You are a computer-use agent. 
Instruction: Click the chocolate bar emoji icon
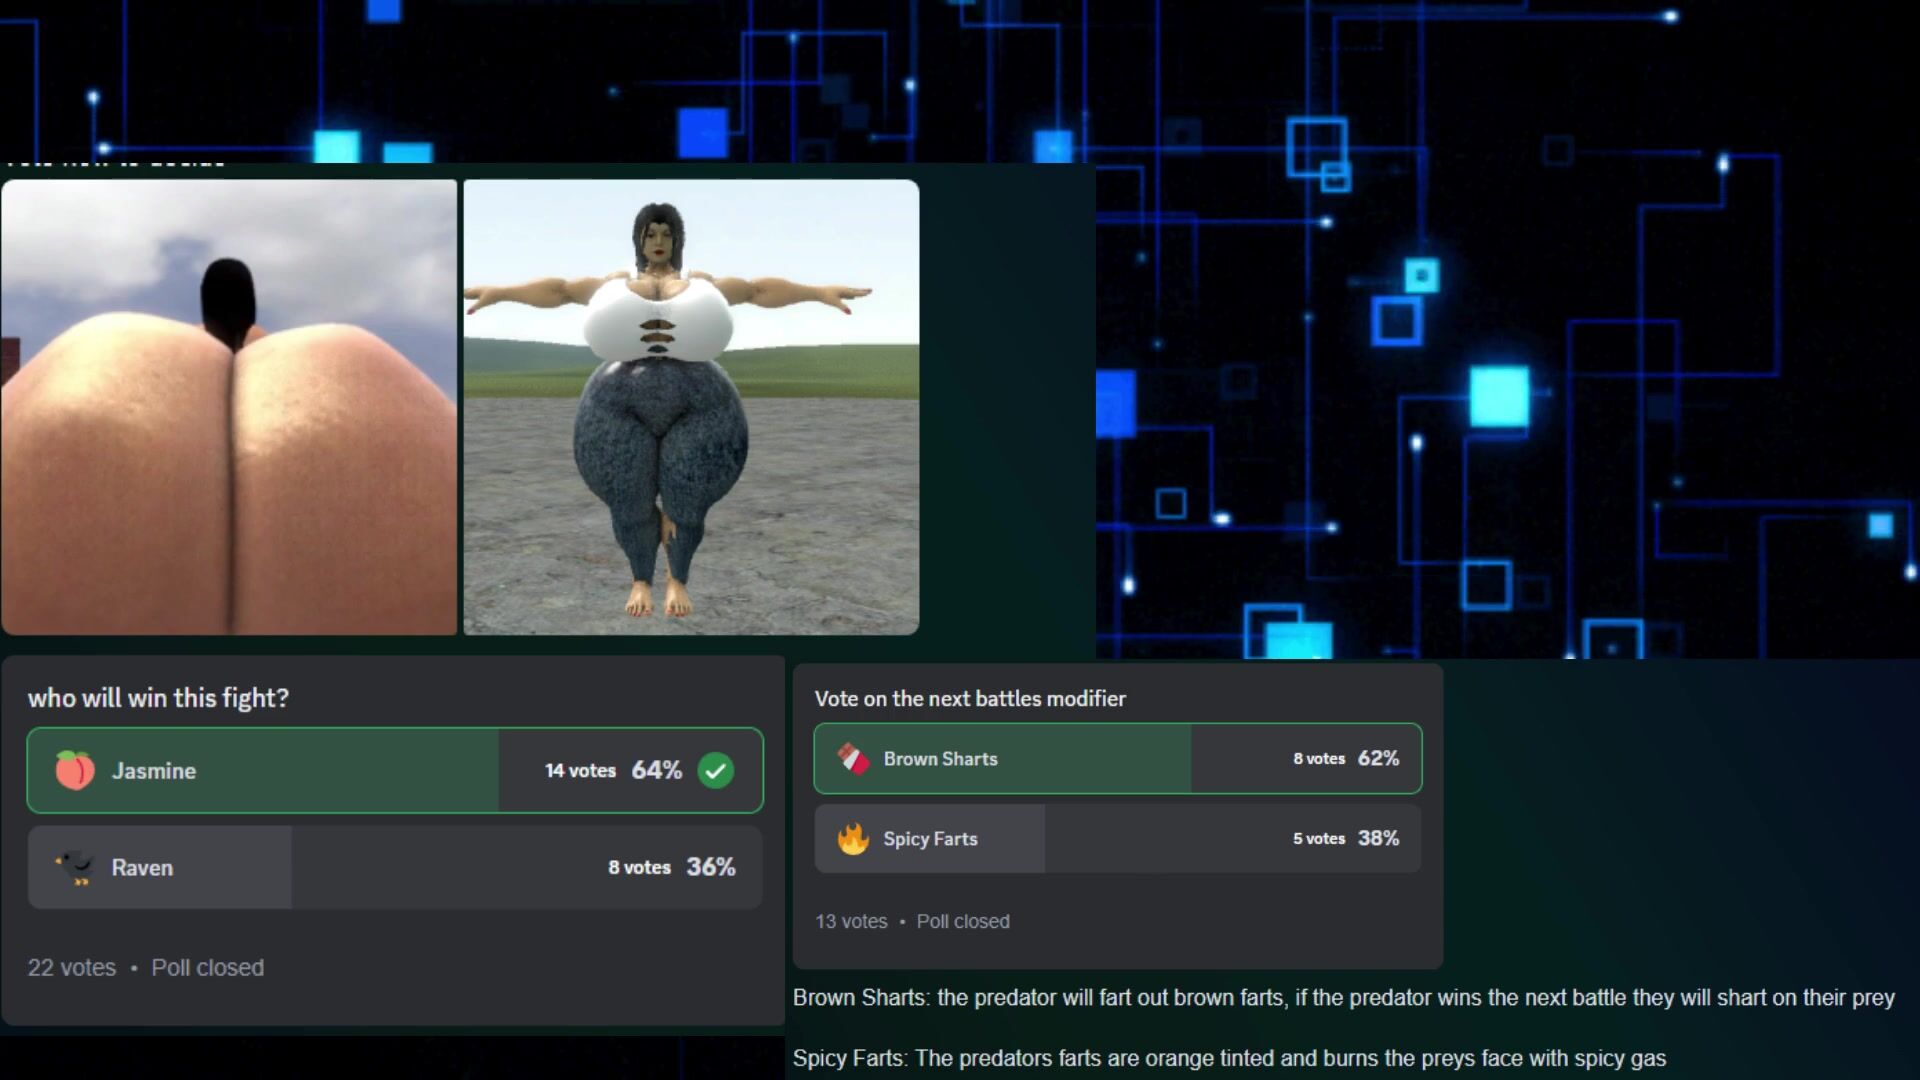click(853, 758)
